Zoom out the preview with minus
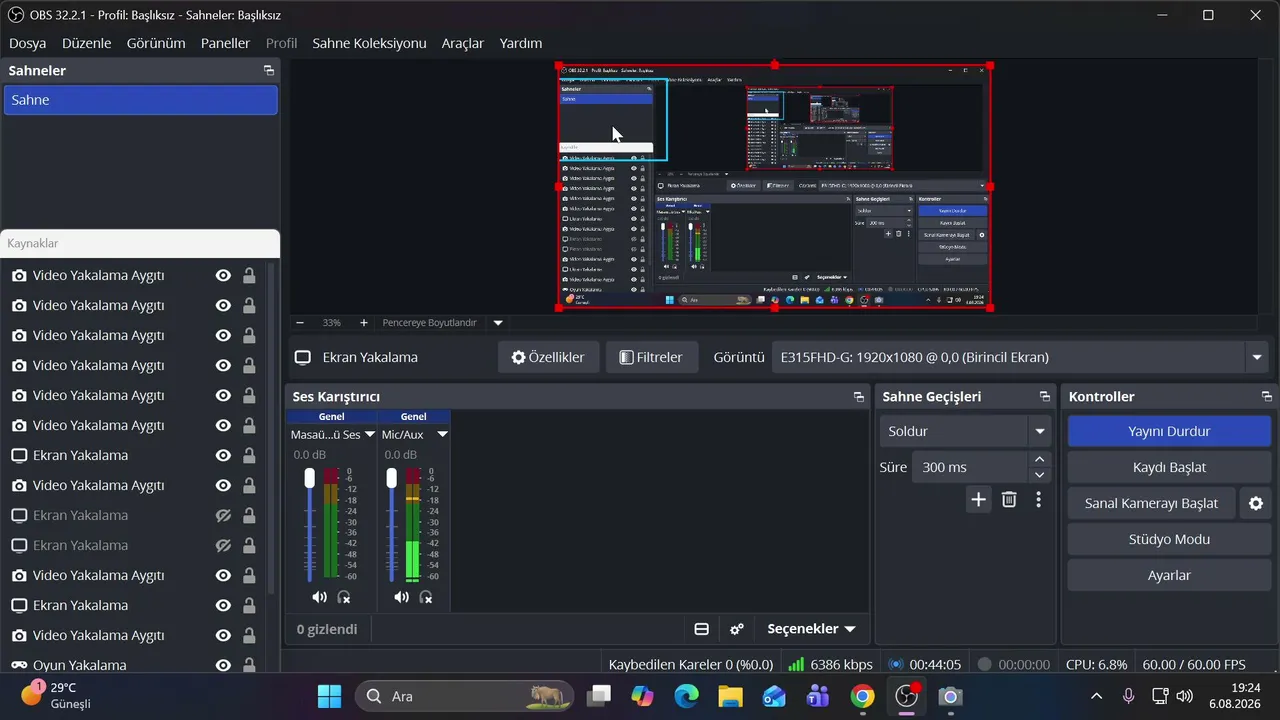Image resolution: width=1280 pixels, height=720 pixels. (x=300, y=323)
